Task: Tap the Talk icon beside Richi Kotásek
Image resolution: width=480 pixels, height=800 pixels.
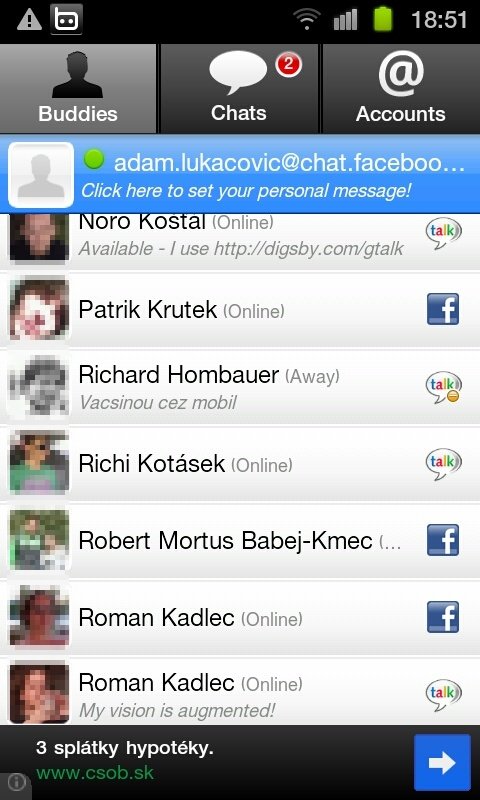Action: click(443, 464)
